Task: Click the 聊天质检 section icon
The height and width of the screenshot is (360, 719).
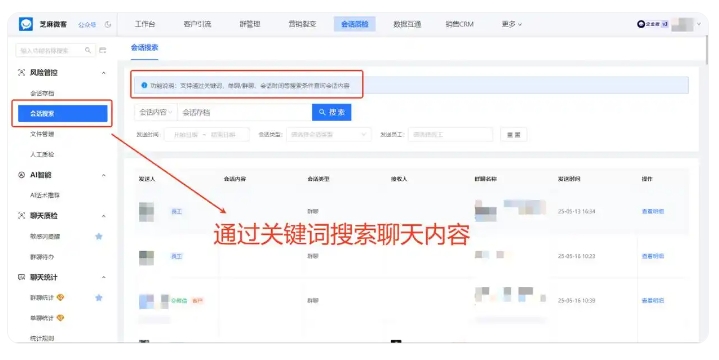Action: pos(21,216)
